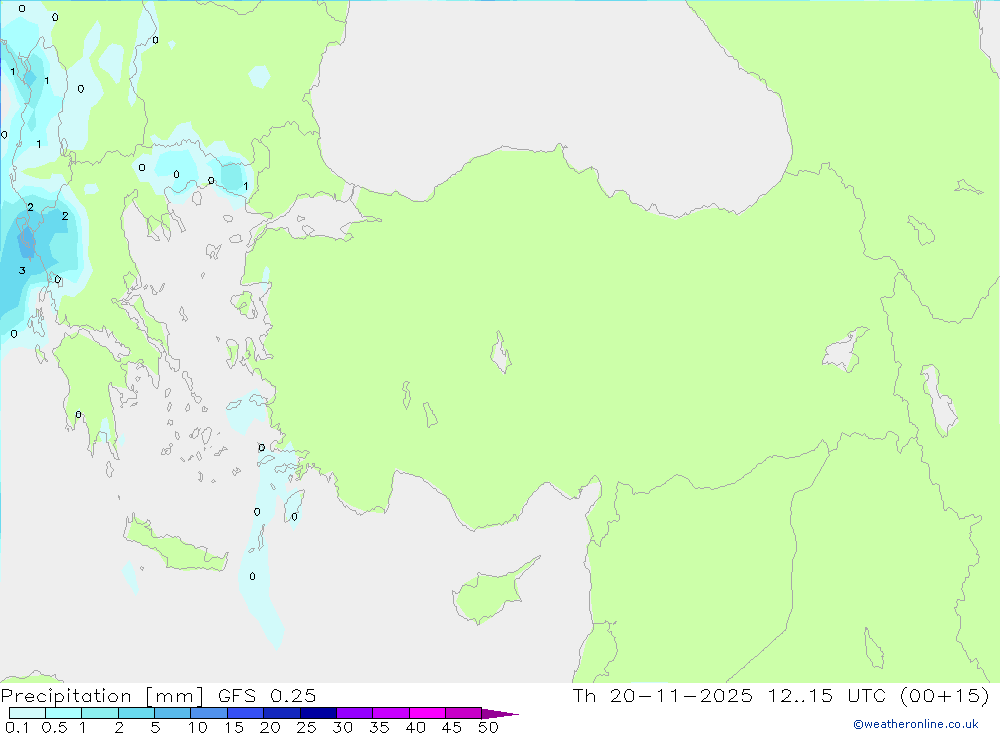The height and width of the screenshot is (733, 1000).
Task: Select the 2–5 mm legend color swatch
Action: point(136,713)
